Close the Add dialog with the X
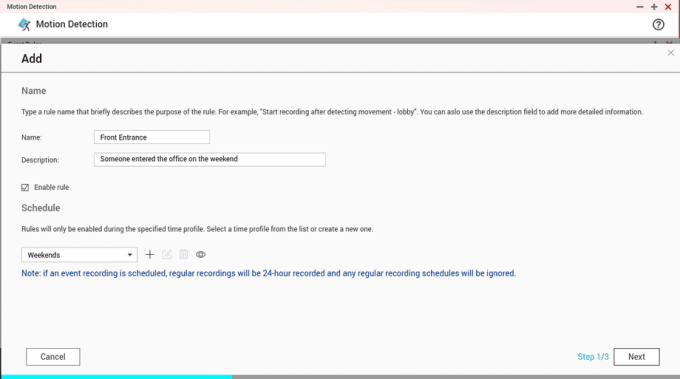The image size is (680, 379). pyautogui.click(x=670, y=53)
